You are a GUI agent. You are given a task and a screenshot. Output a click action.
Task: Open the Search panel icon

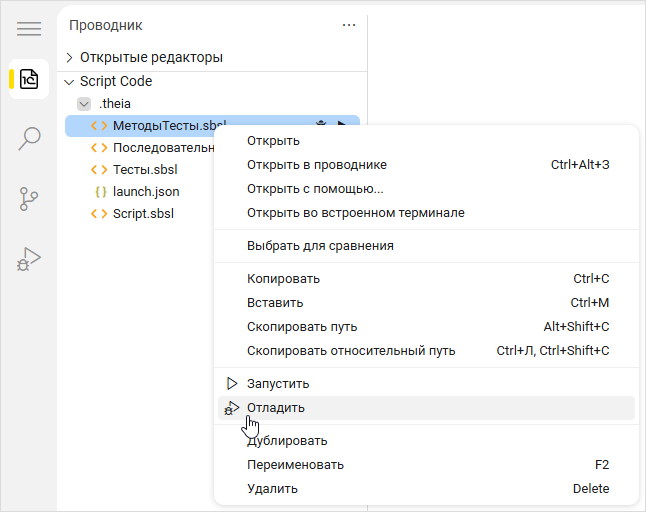point(28,138)
